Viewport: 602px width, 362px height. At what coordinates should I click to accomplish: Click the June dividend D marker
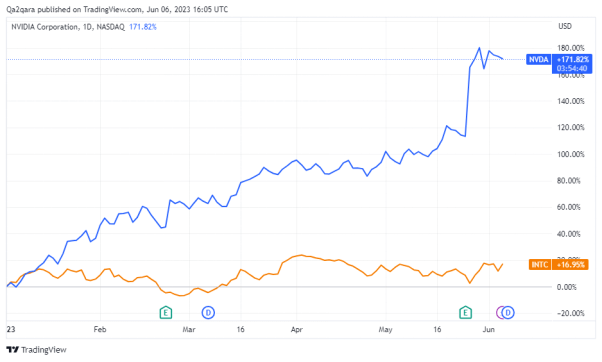coord(508,313)
